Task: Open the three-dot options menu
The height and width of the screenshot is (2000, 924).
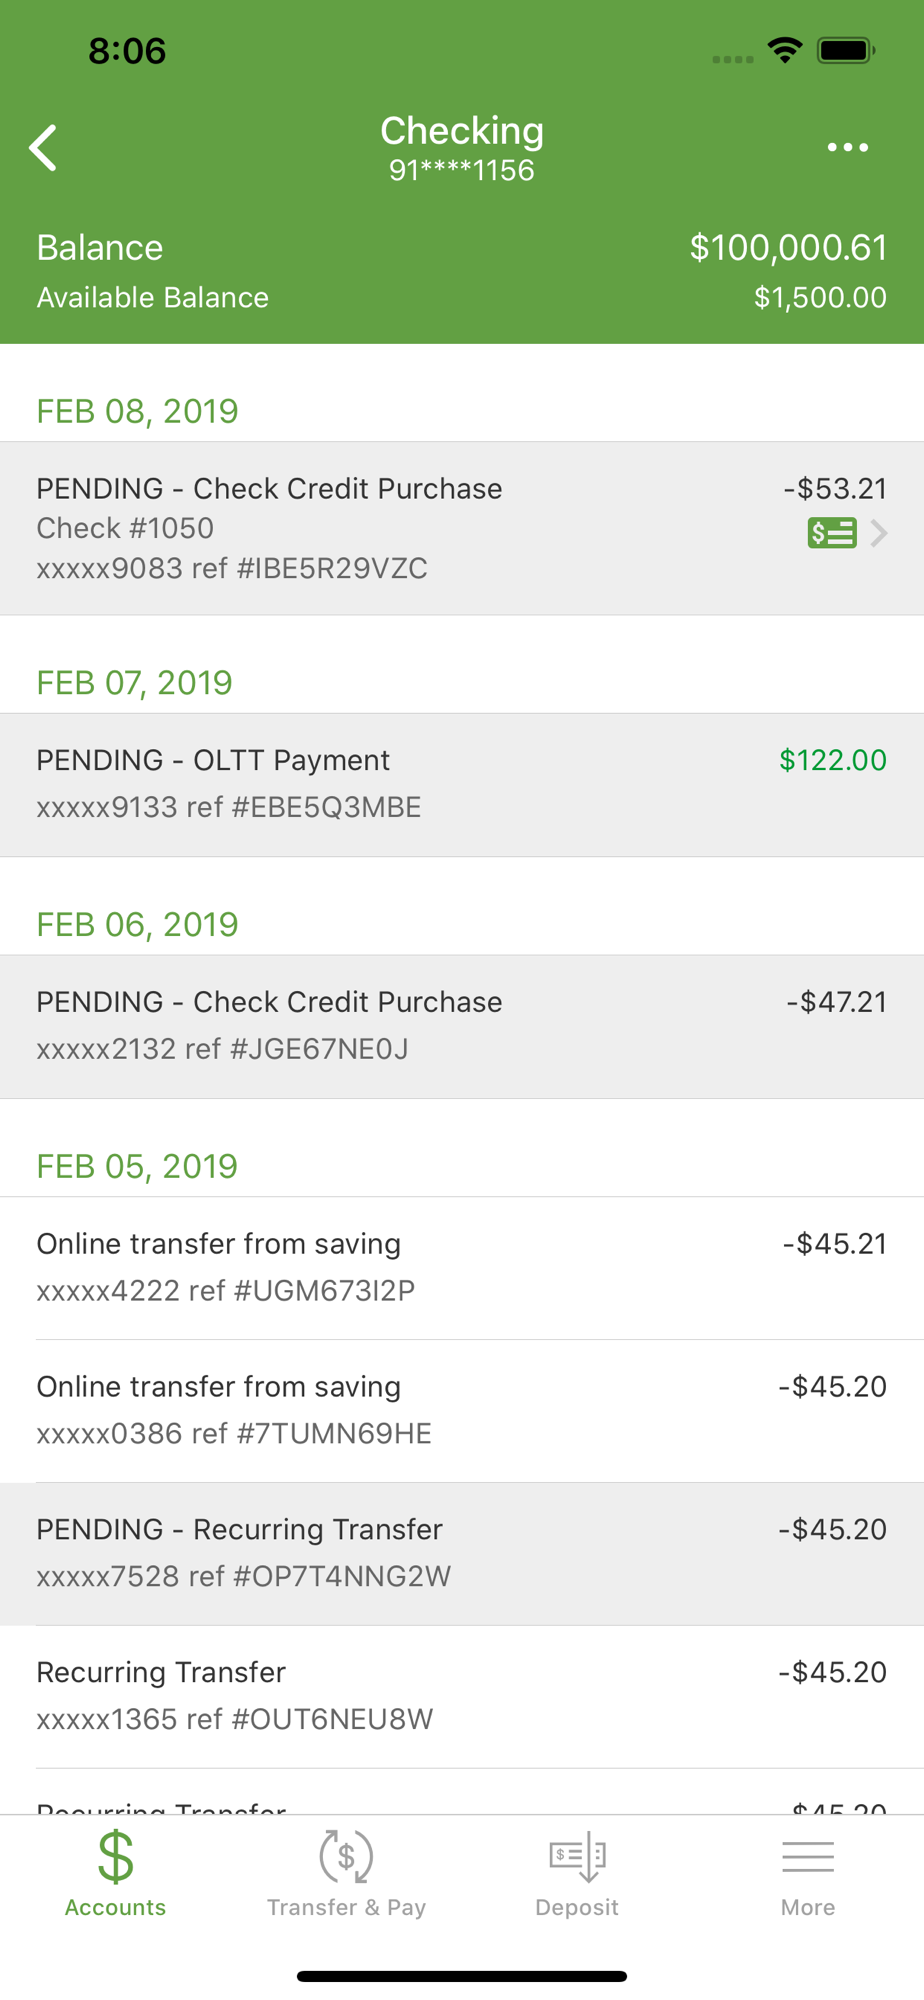Action: coord(847,147)
